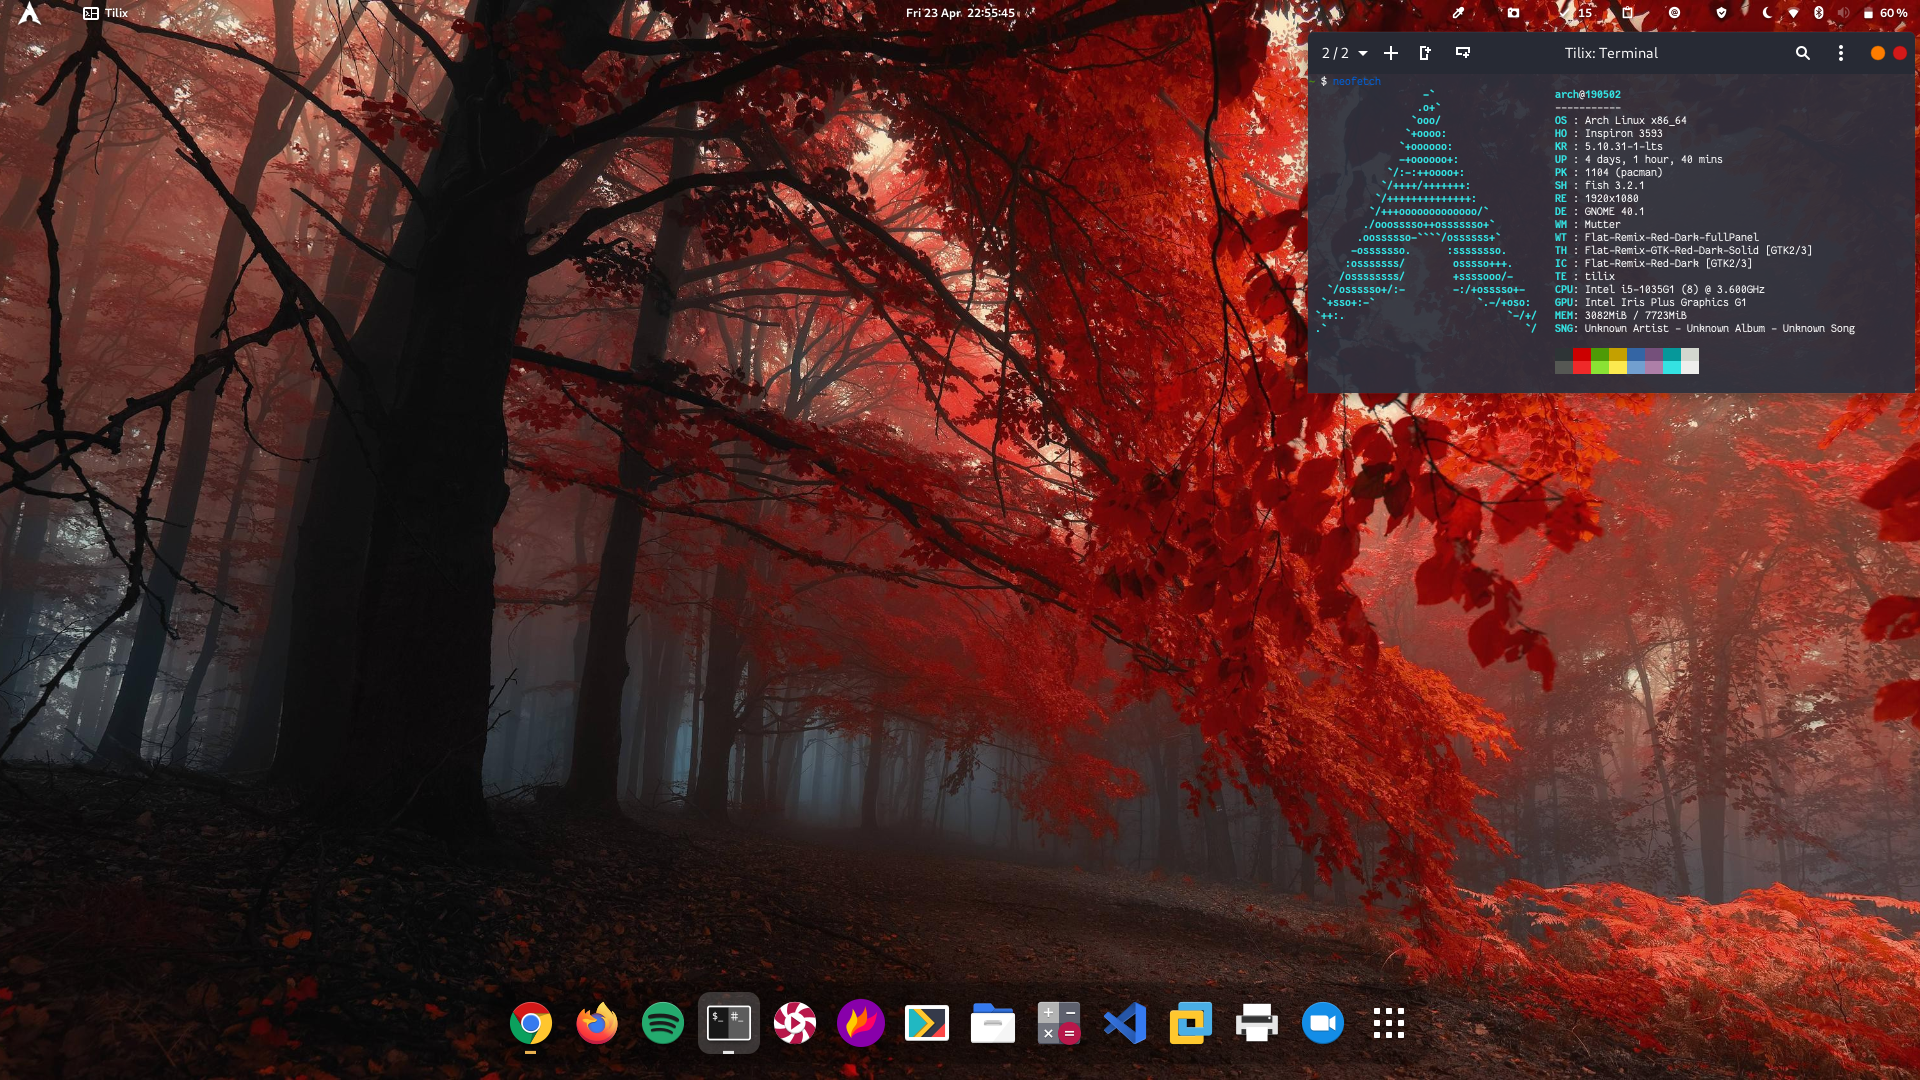Viewport: 1920px width, 1080px height.
Task: Click the volume speaker icon in top bar
Action: click(x=1843, y=13)
